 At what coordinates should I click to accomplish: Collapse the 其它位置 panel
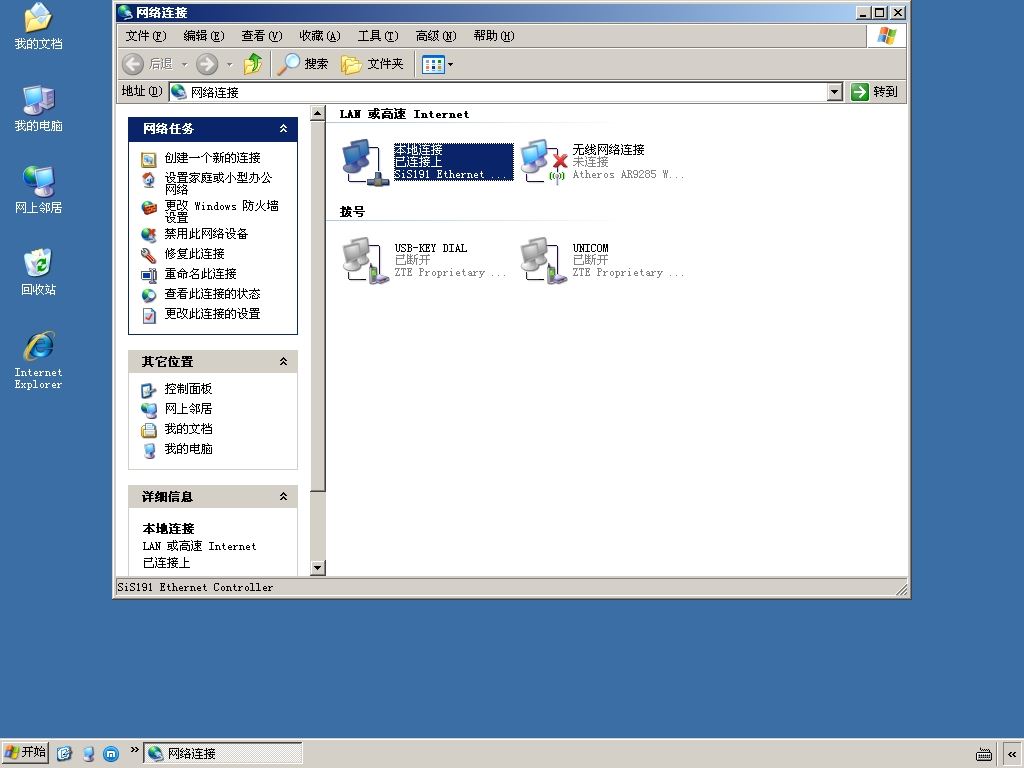point(283,361)
